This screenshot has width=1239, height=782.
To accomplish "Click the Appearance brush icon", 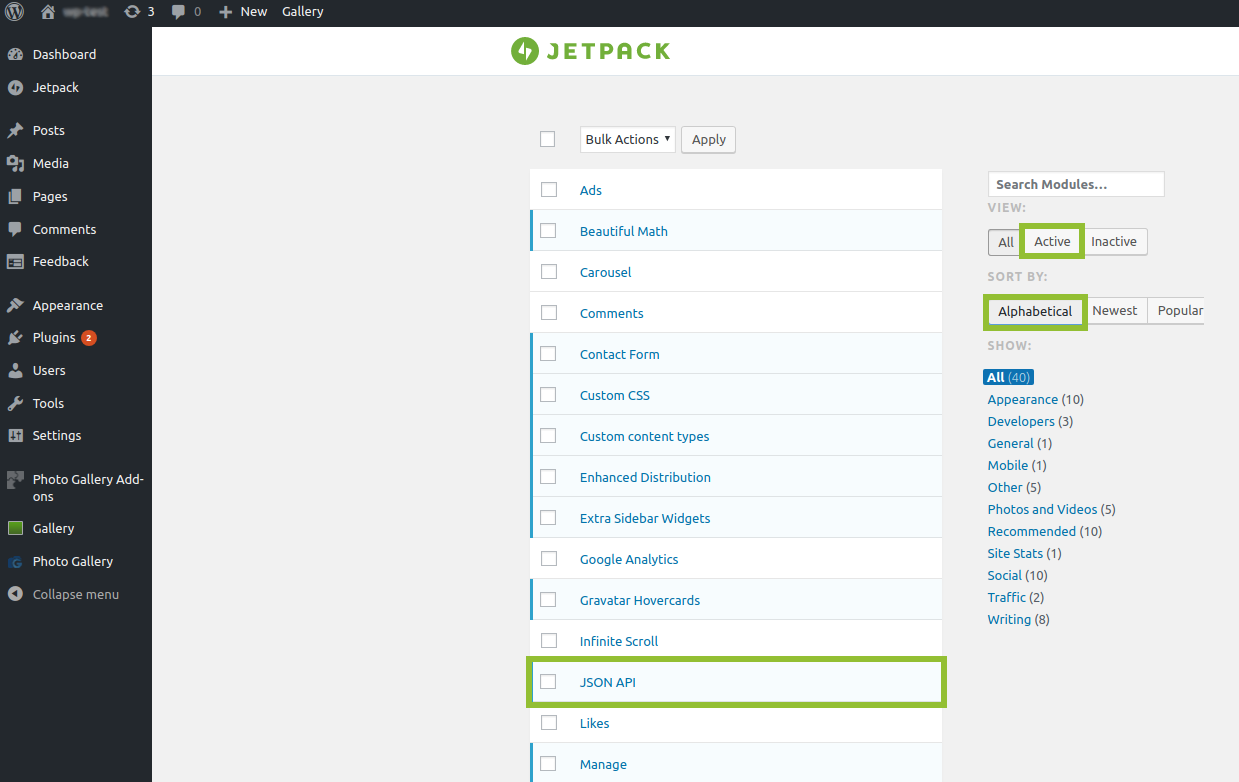I will pyautogui.click(x=15, y=305).
